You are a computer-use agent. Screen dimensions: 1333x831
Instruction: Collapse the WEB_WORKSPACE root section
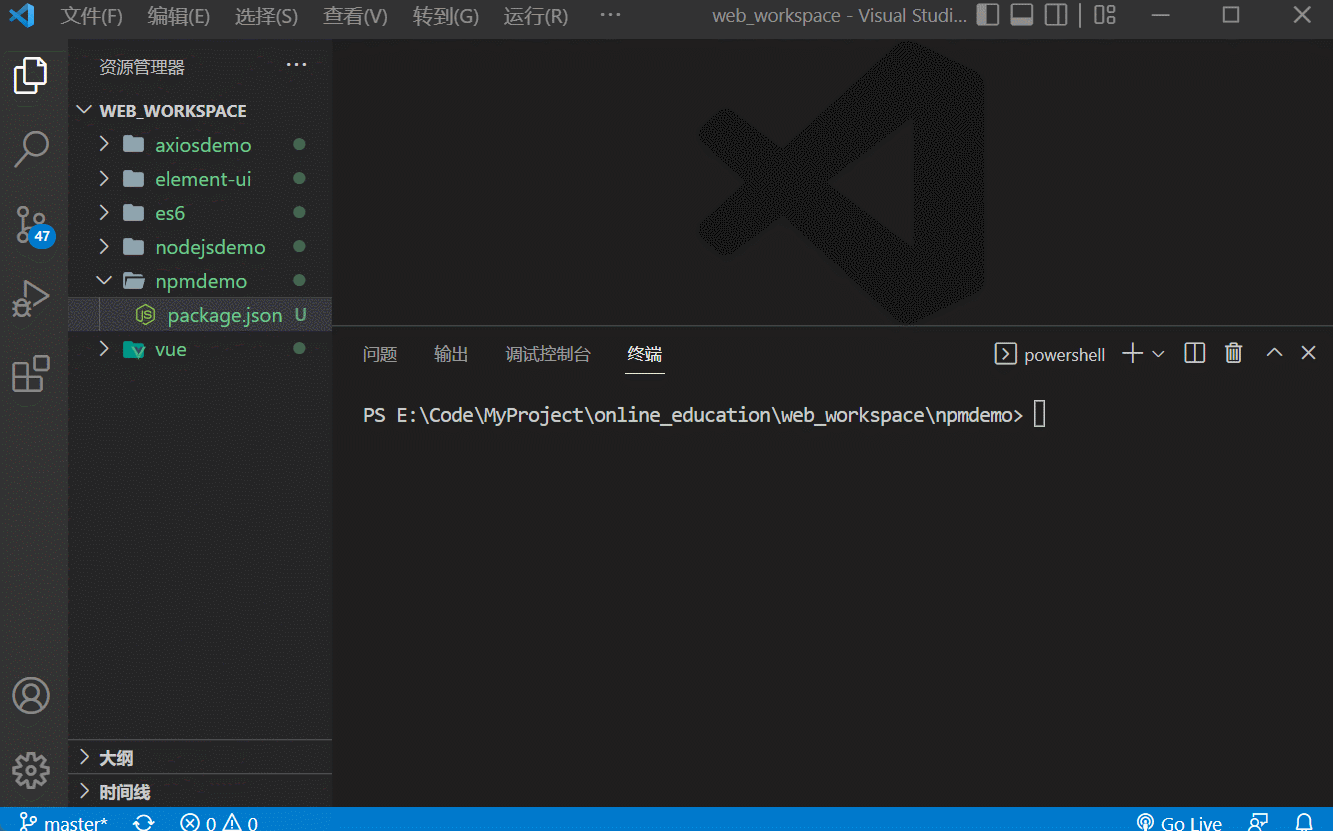85,111
